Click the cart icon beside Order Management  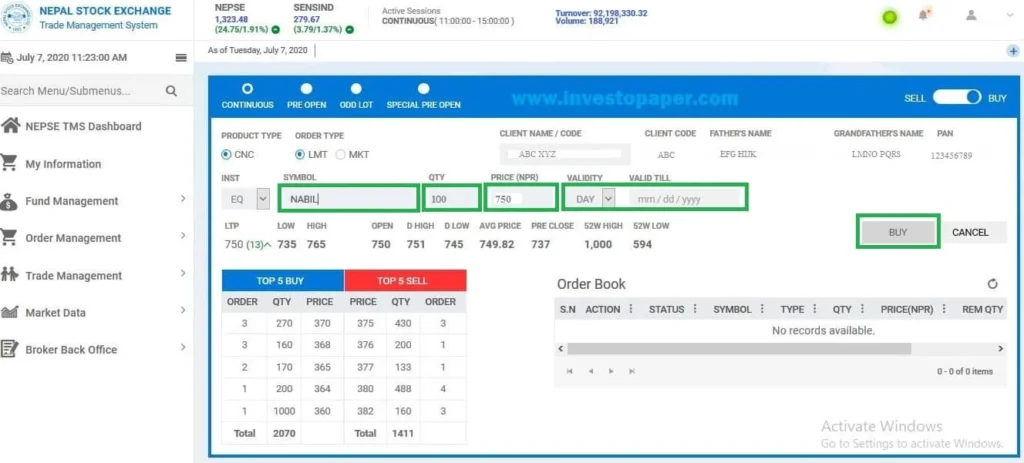tap(8, 237)
